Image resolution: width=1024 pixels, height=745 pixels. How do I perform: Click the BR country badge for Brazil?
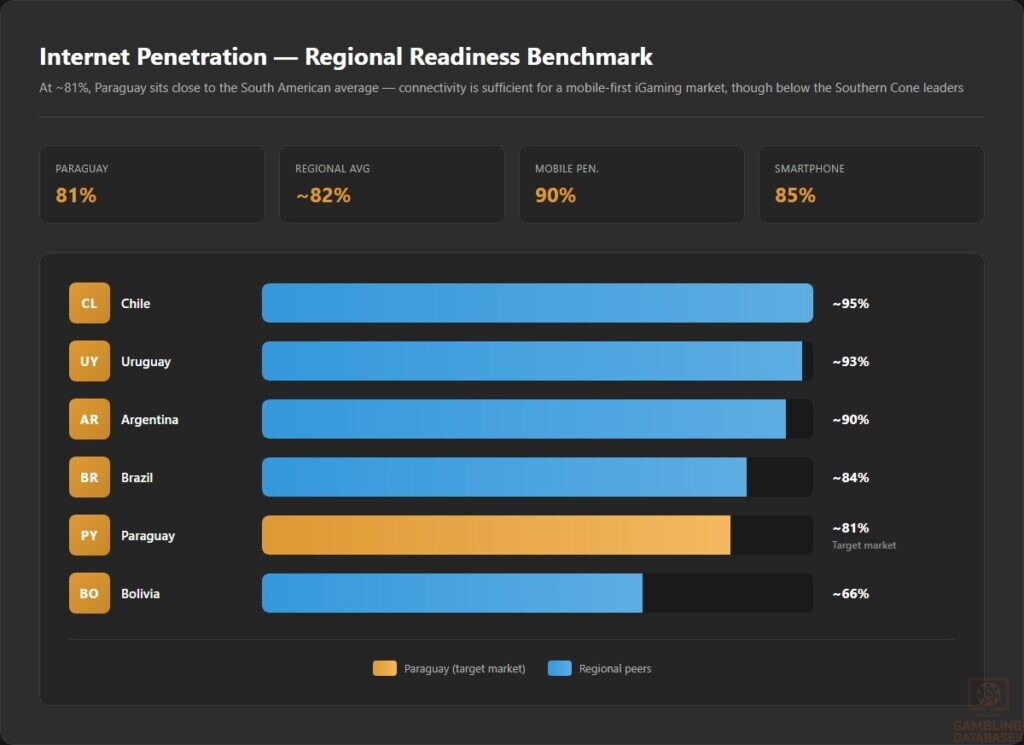(89, 477)
